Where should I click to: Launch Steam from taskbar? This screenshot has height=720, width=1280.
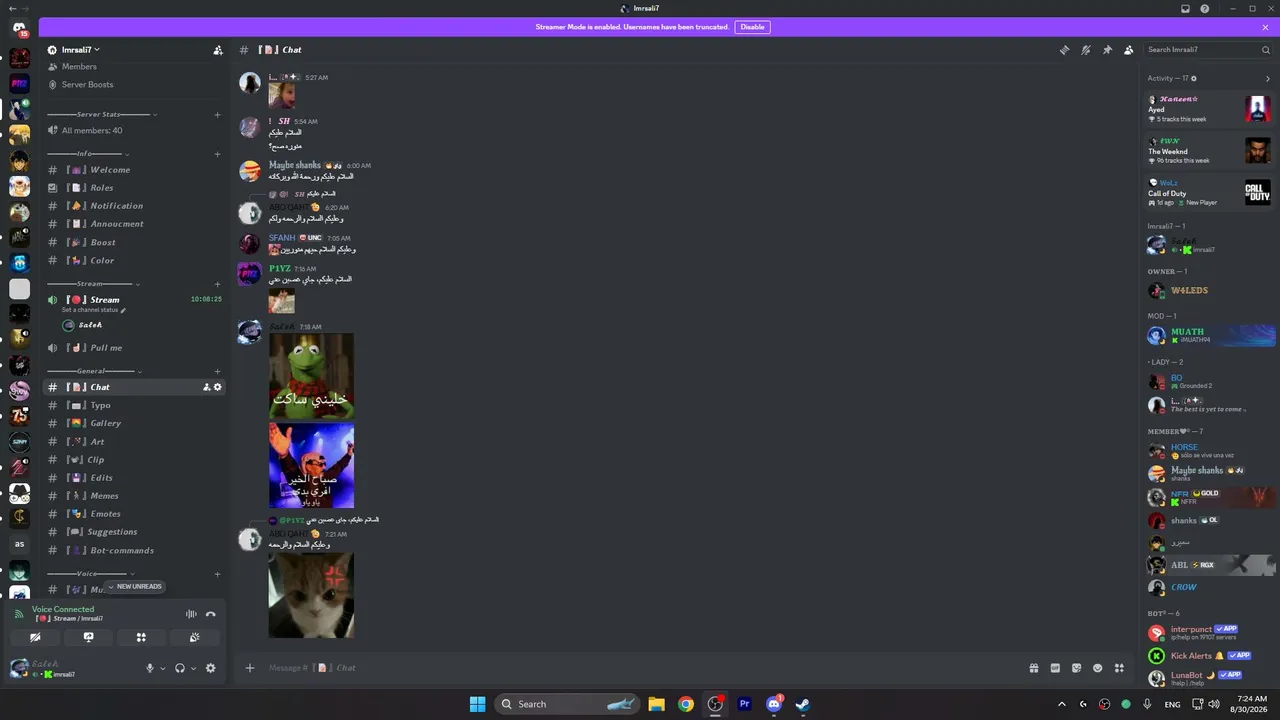(x=802, y=704)
